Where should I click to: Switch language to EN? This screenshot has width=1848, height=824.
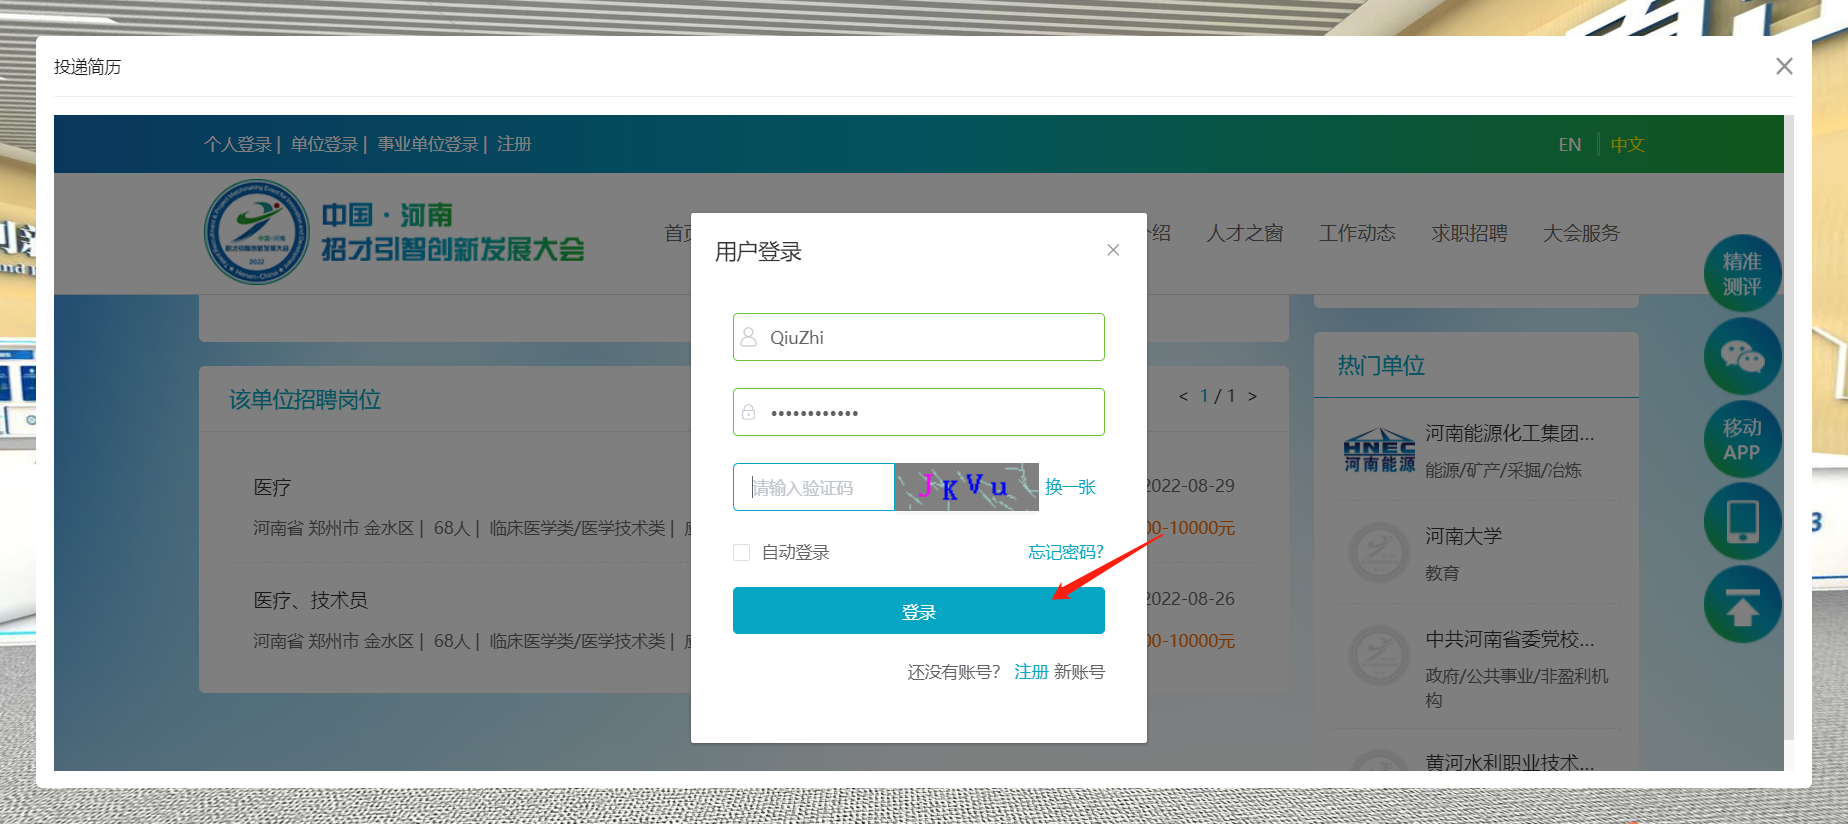(1570, 144)
